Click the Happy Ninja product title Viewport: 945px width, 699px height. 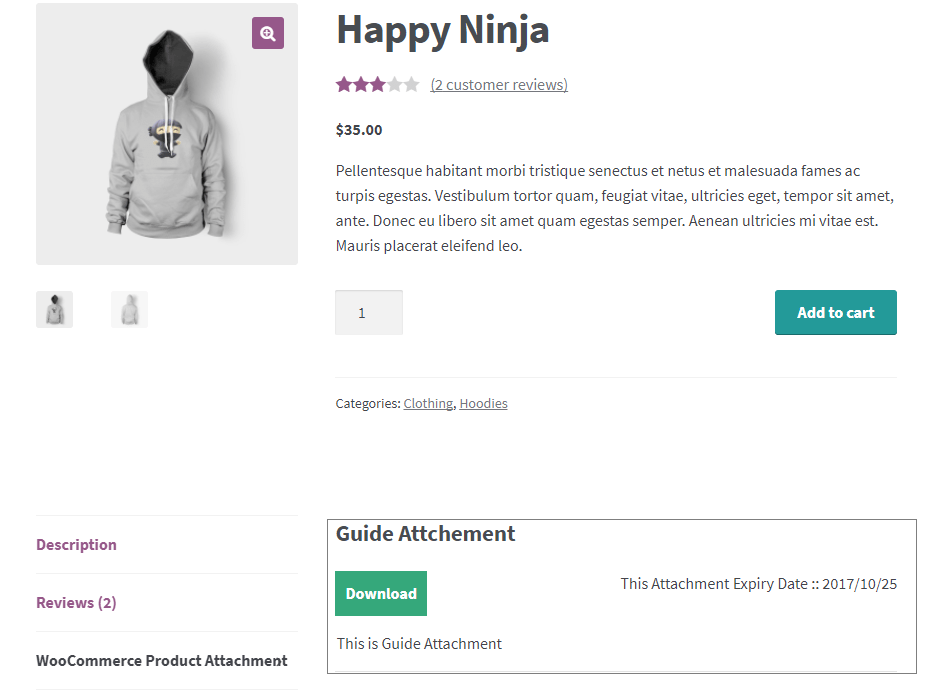pos(442,30)
